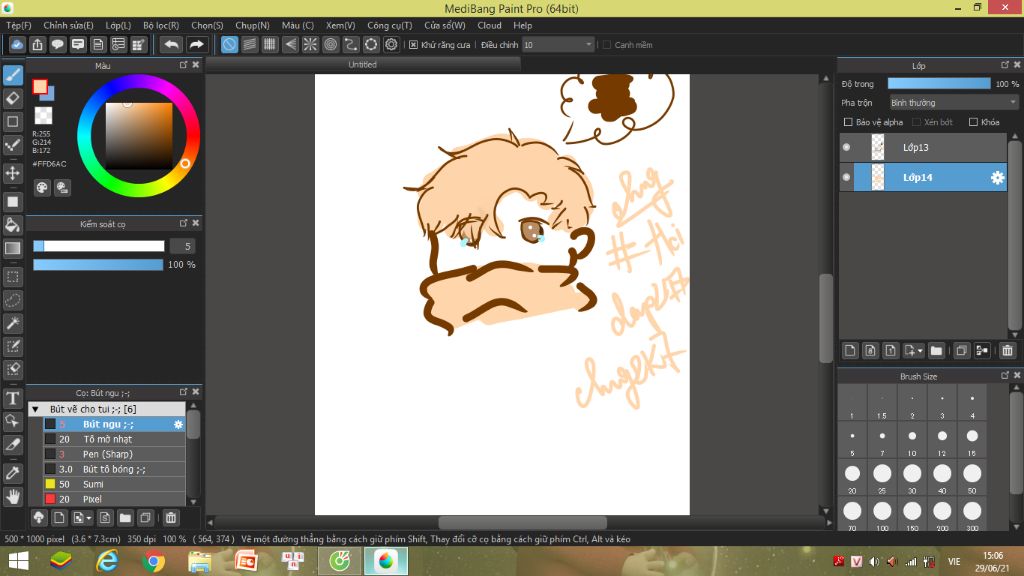The image size is (1024, 576).
Task: Click the cloud save icon
Action: coord(17,44)
